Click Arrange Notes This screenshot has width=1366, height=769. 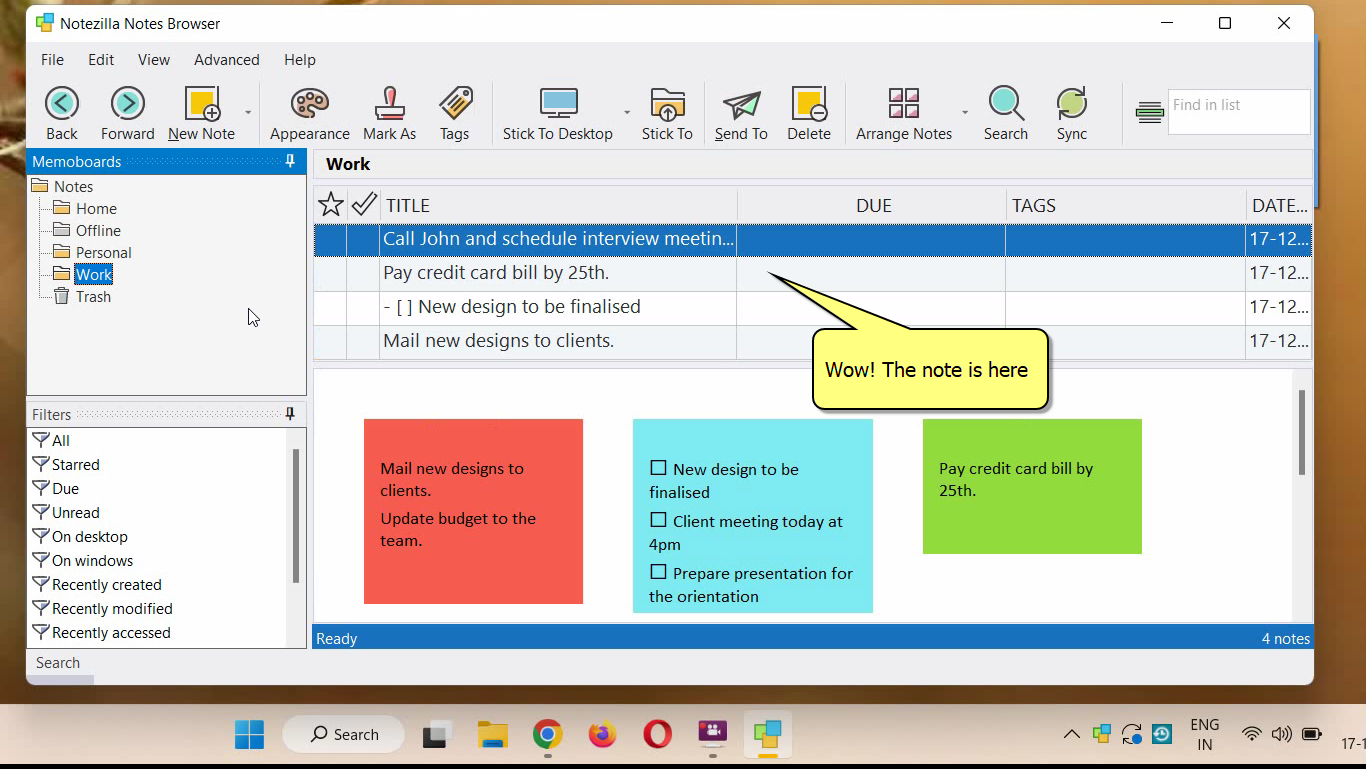point(904,113)
